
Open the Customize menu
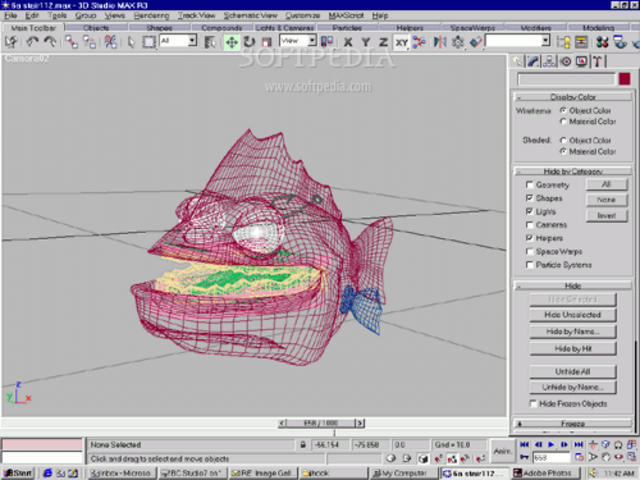coord(302,16)
